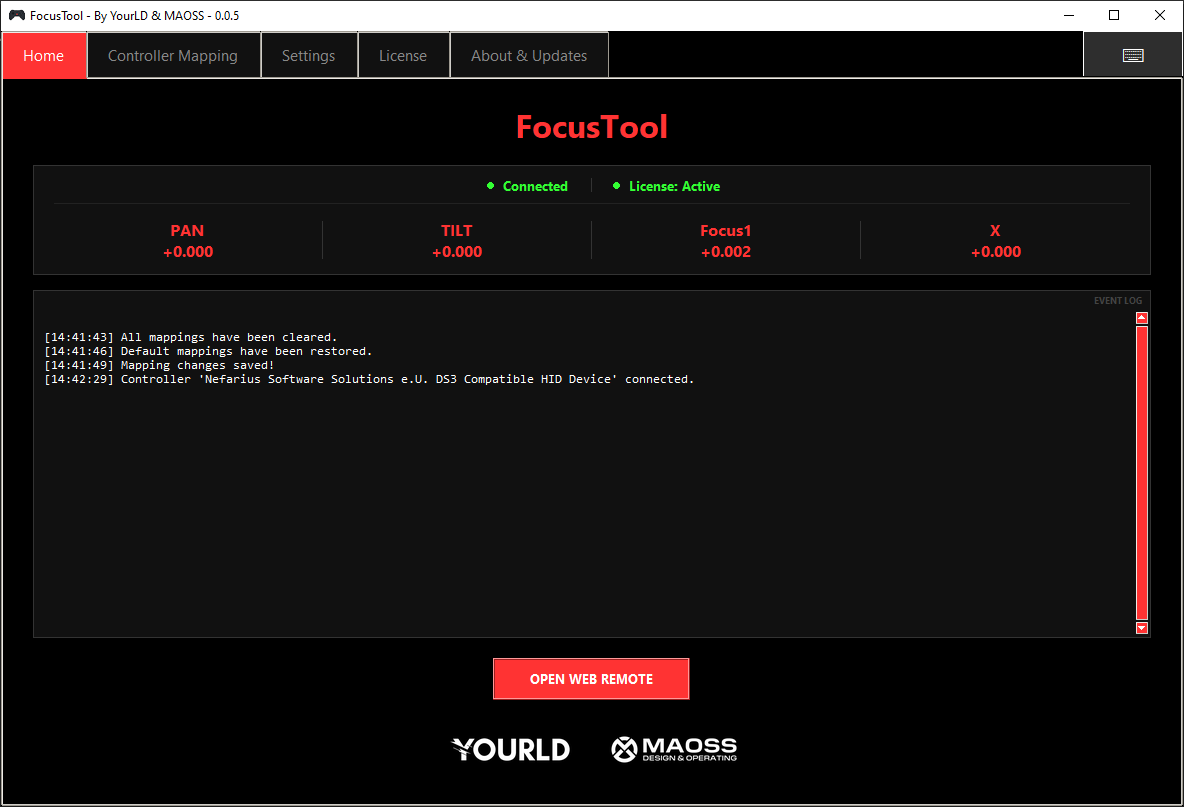Click the YOURLD logo at the bottom
Viewport: 1184px width, 807px height.
coord(510,749)
